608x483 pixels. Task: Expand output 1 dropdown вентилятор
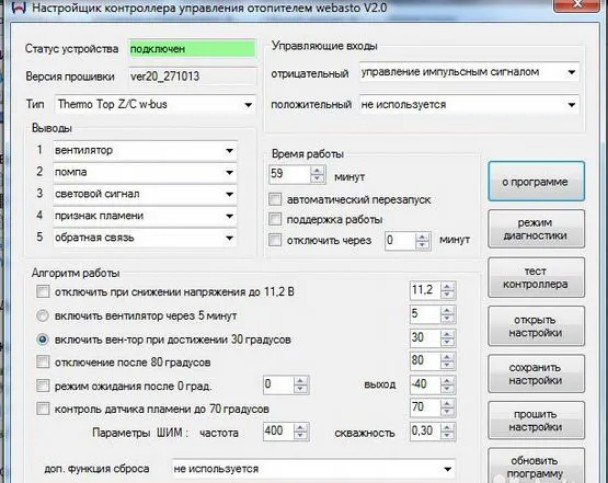click(x=145, y=150)
